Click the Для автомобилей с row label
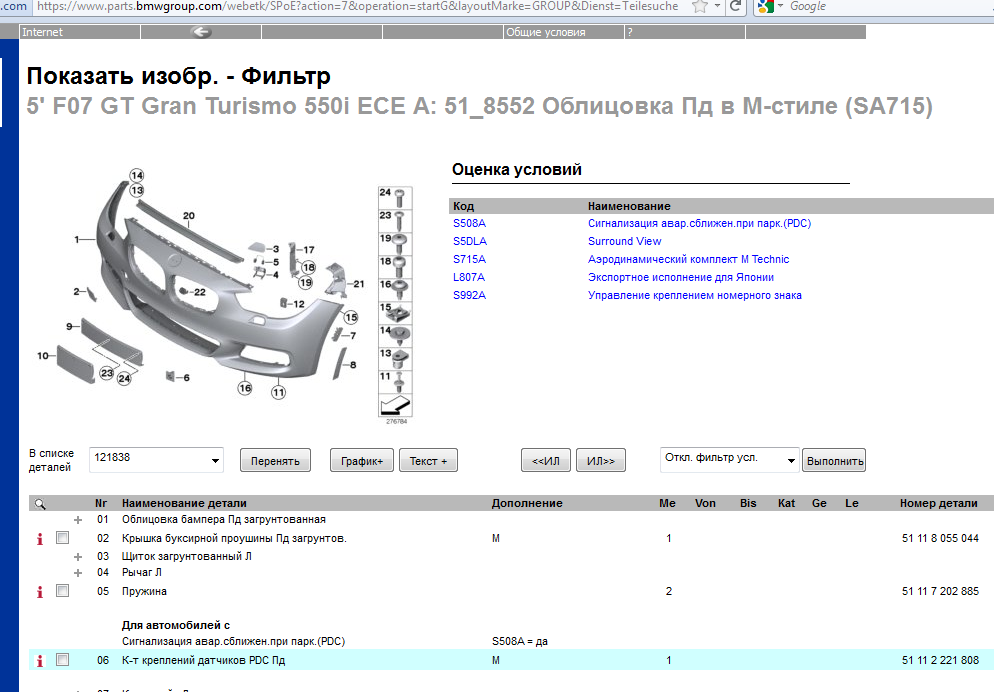Image resolution: width=994 pixels, height=692 pixels. (x=176, y=625)
